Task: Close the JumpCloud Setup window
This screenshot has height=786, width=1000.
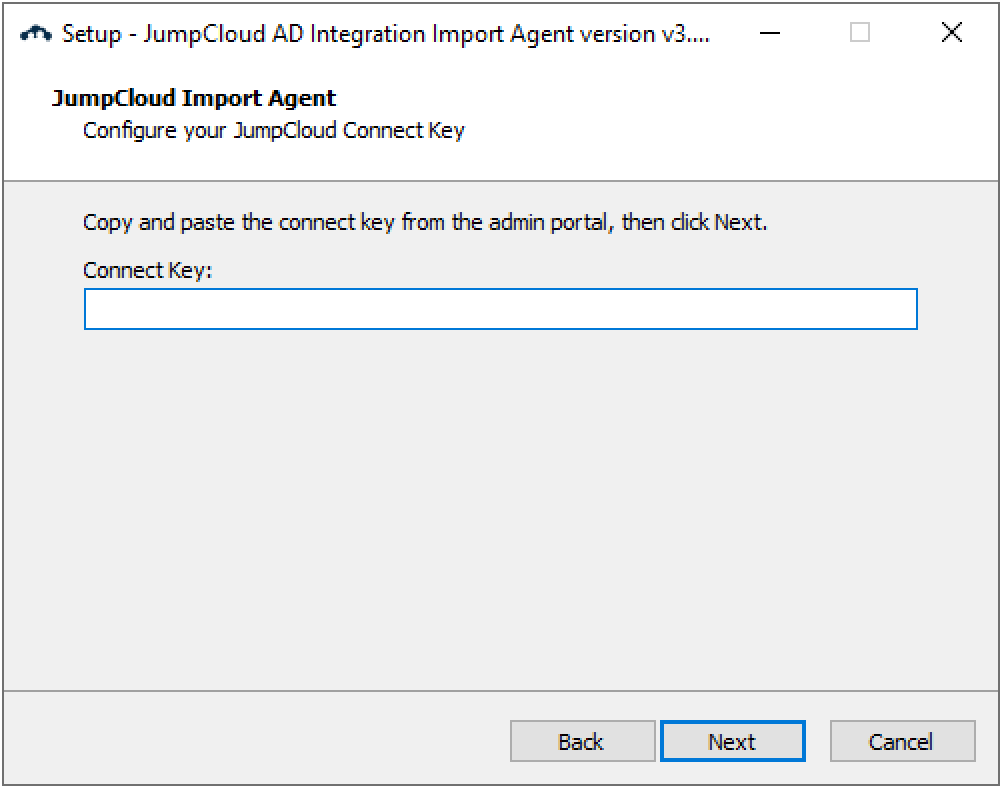Action: pyautogui.click(x=951, y=33)
